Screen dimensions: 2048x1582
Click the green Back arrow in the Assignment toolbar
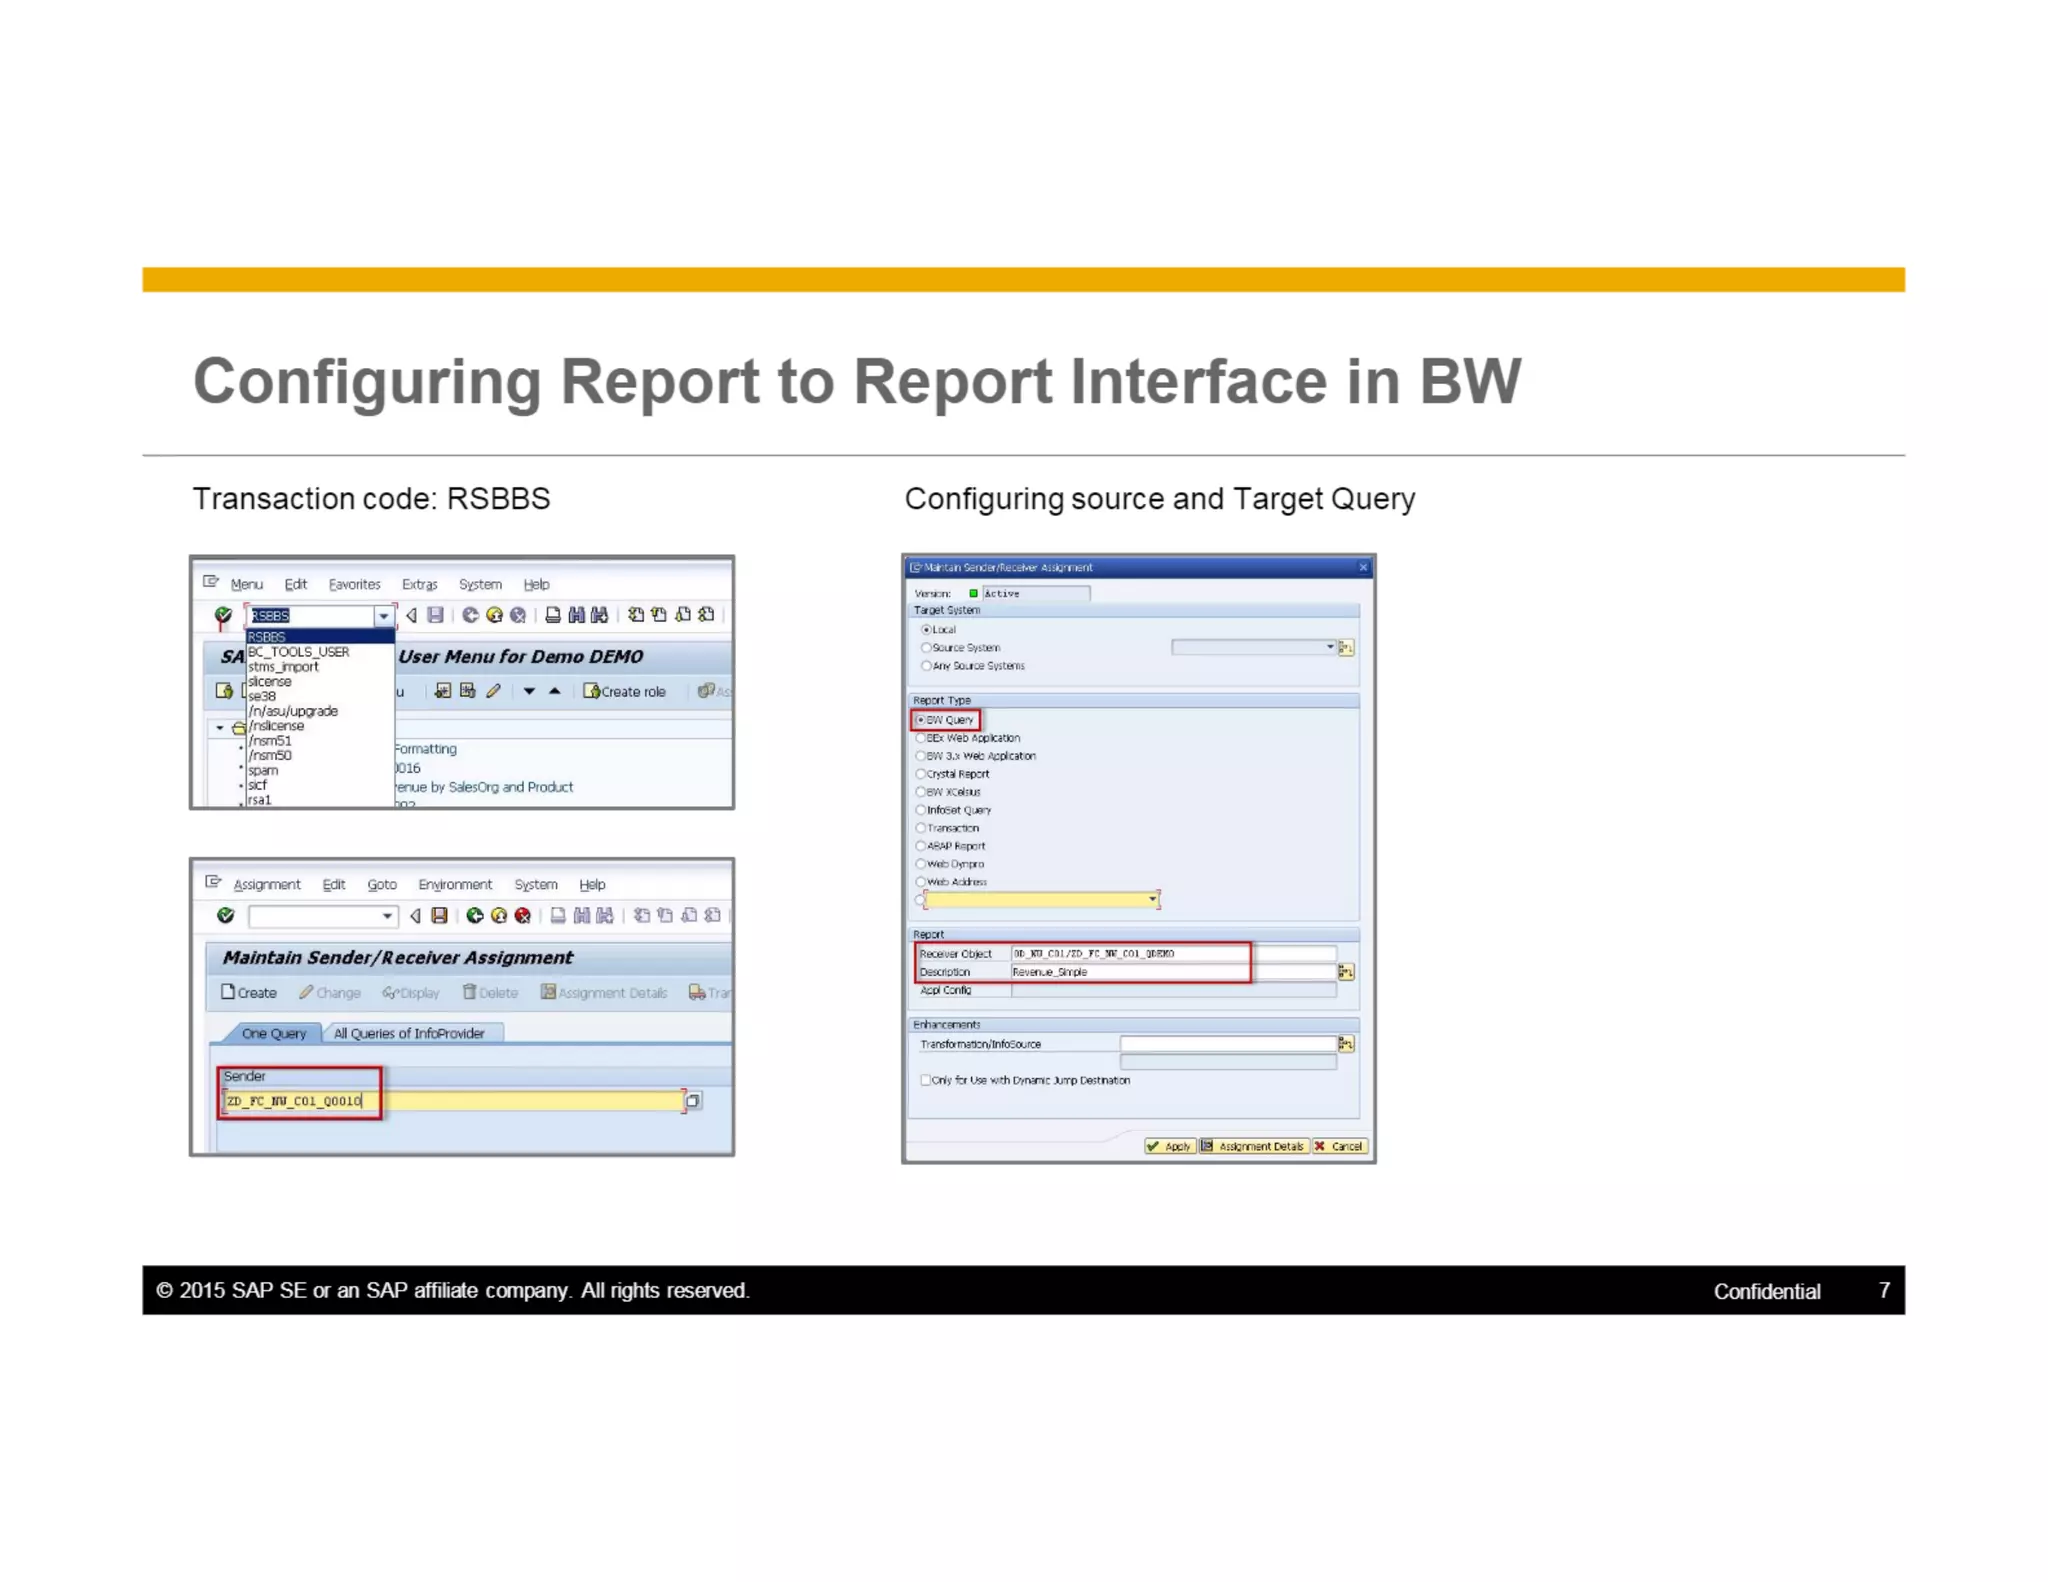pos(474,915)
